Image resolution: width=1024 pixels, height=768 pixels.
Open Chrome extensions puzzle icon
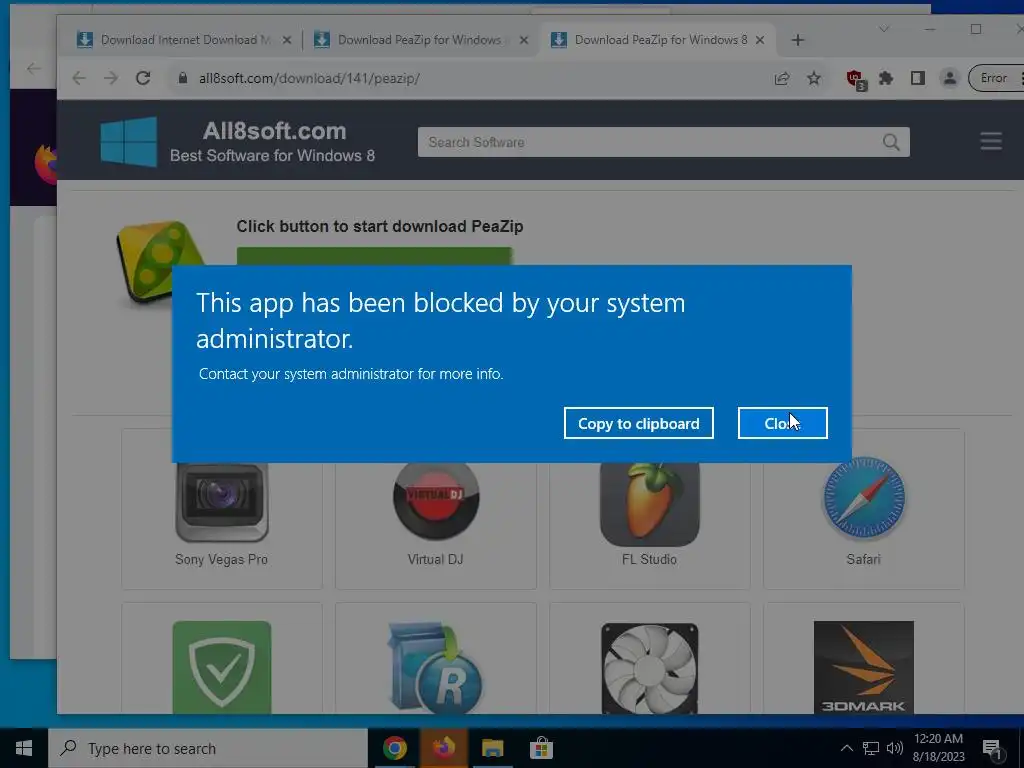(886, 78)
